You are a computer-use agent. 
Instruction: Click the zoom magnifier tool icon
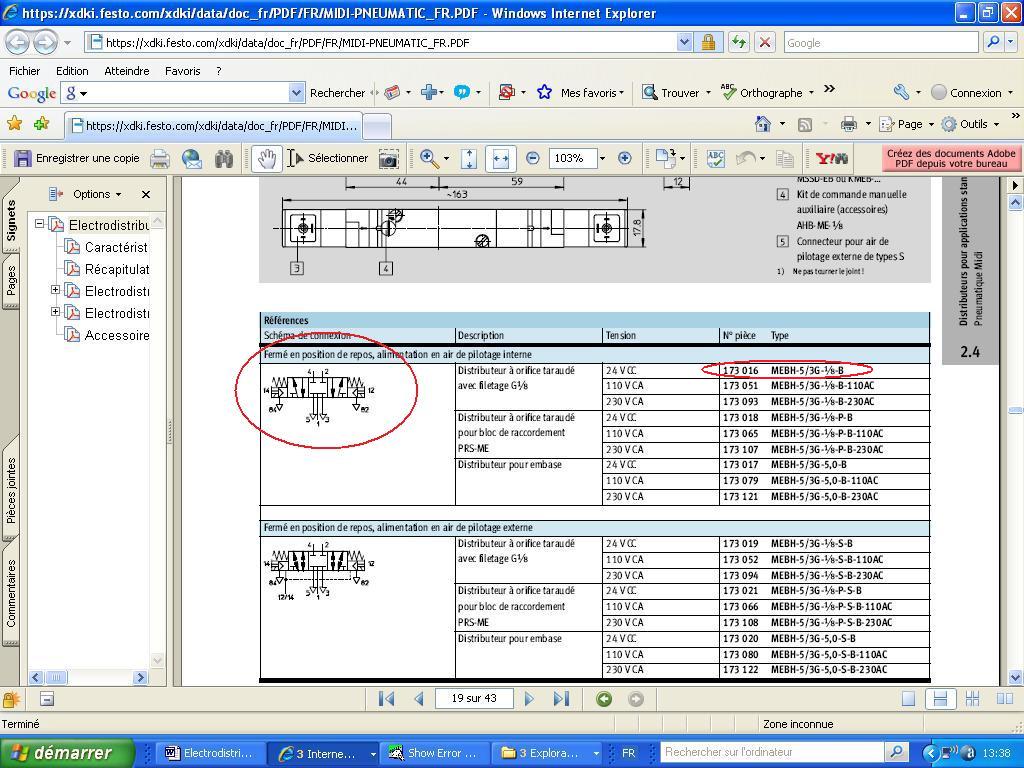429,158
